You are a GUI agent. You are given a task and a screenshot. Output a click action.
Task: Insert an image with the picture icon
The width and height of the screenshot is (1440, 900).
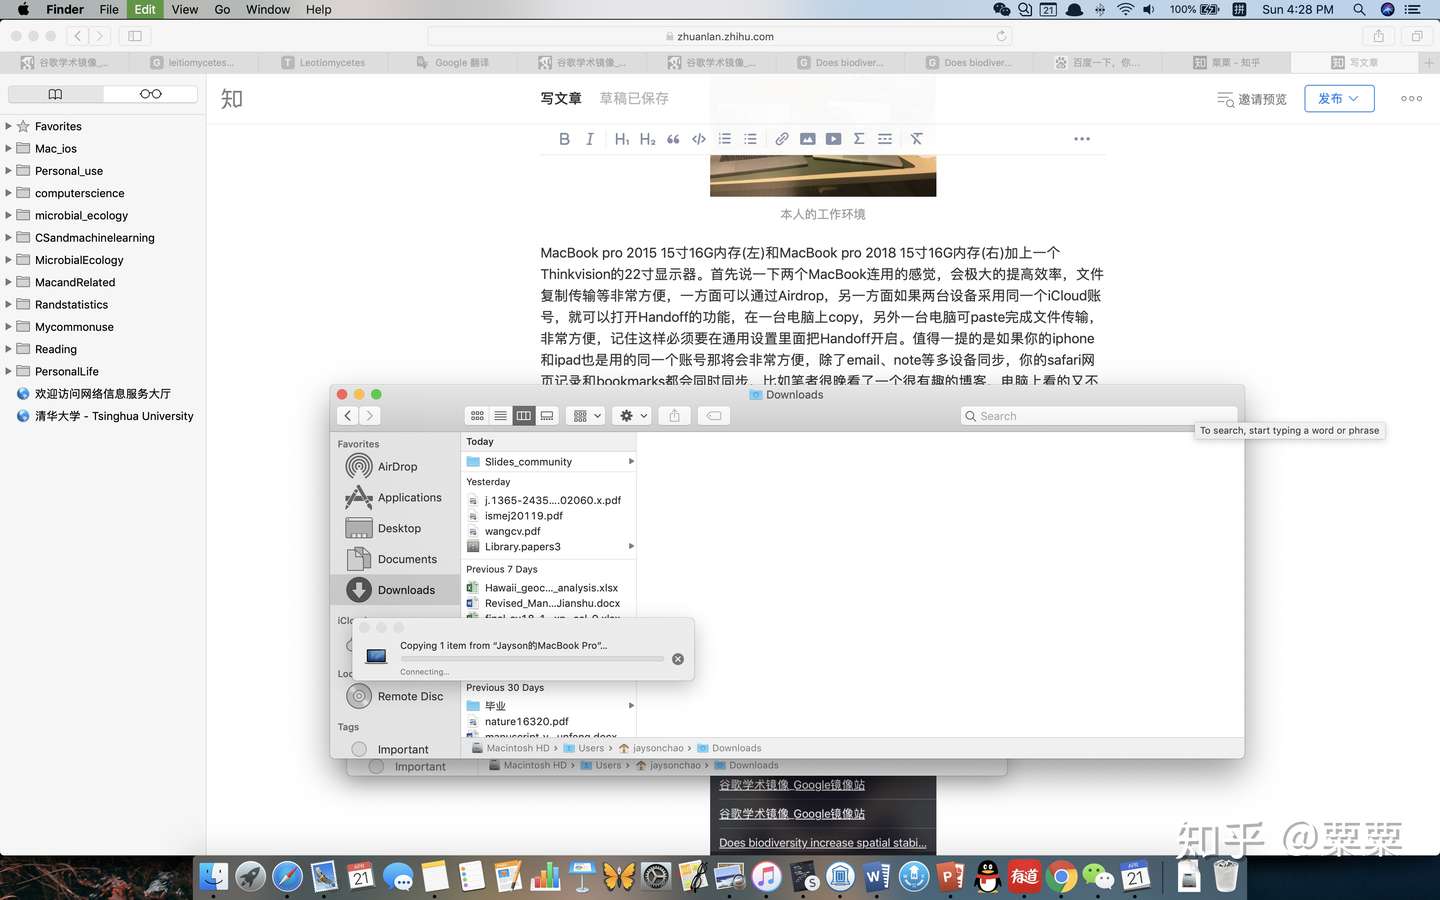(x=808, y=139)
